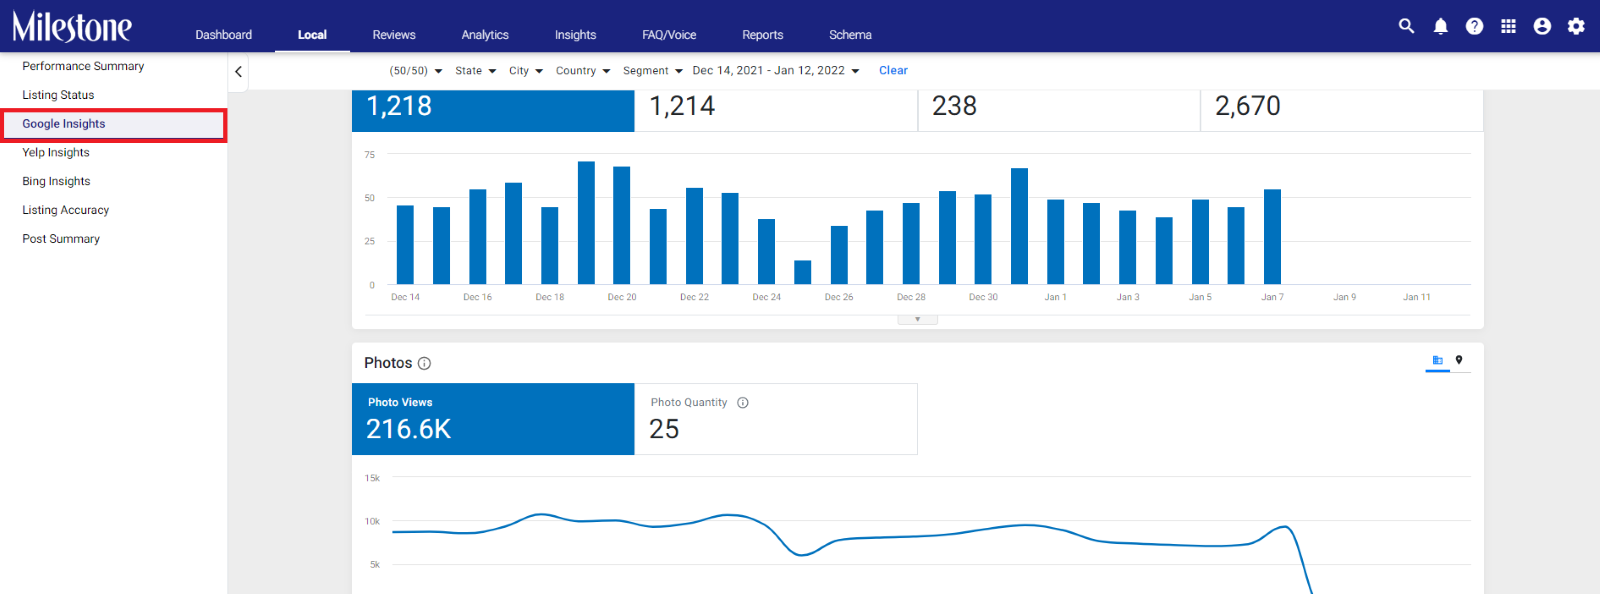Viewport: 1600px width, 594px height.
Task: Switch Photos to chart view
Action: pos(1437,360)
